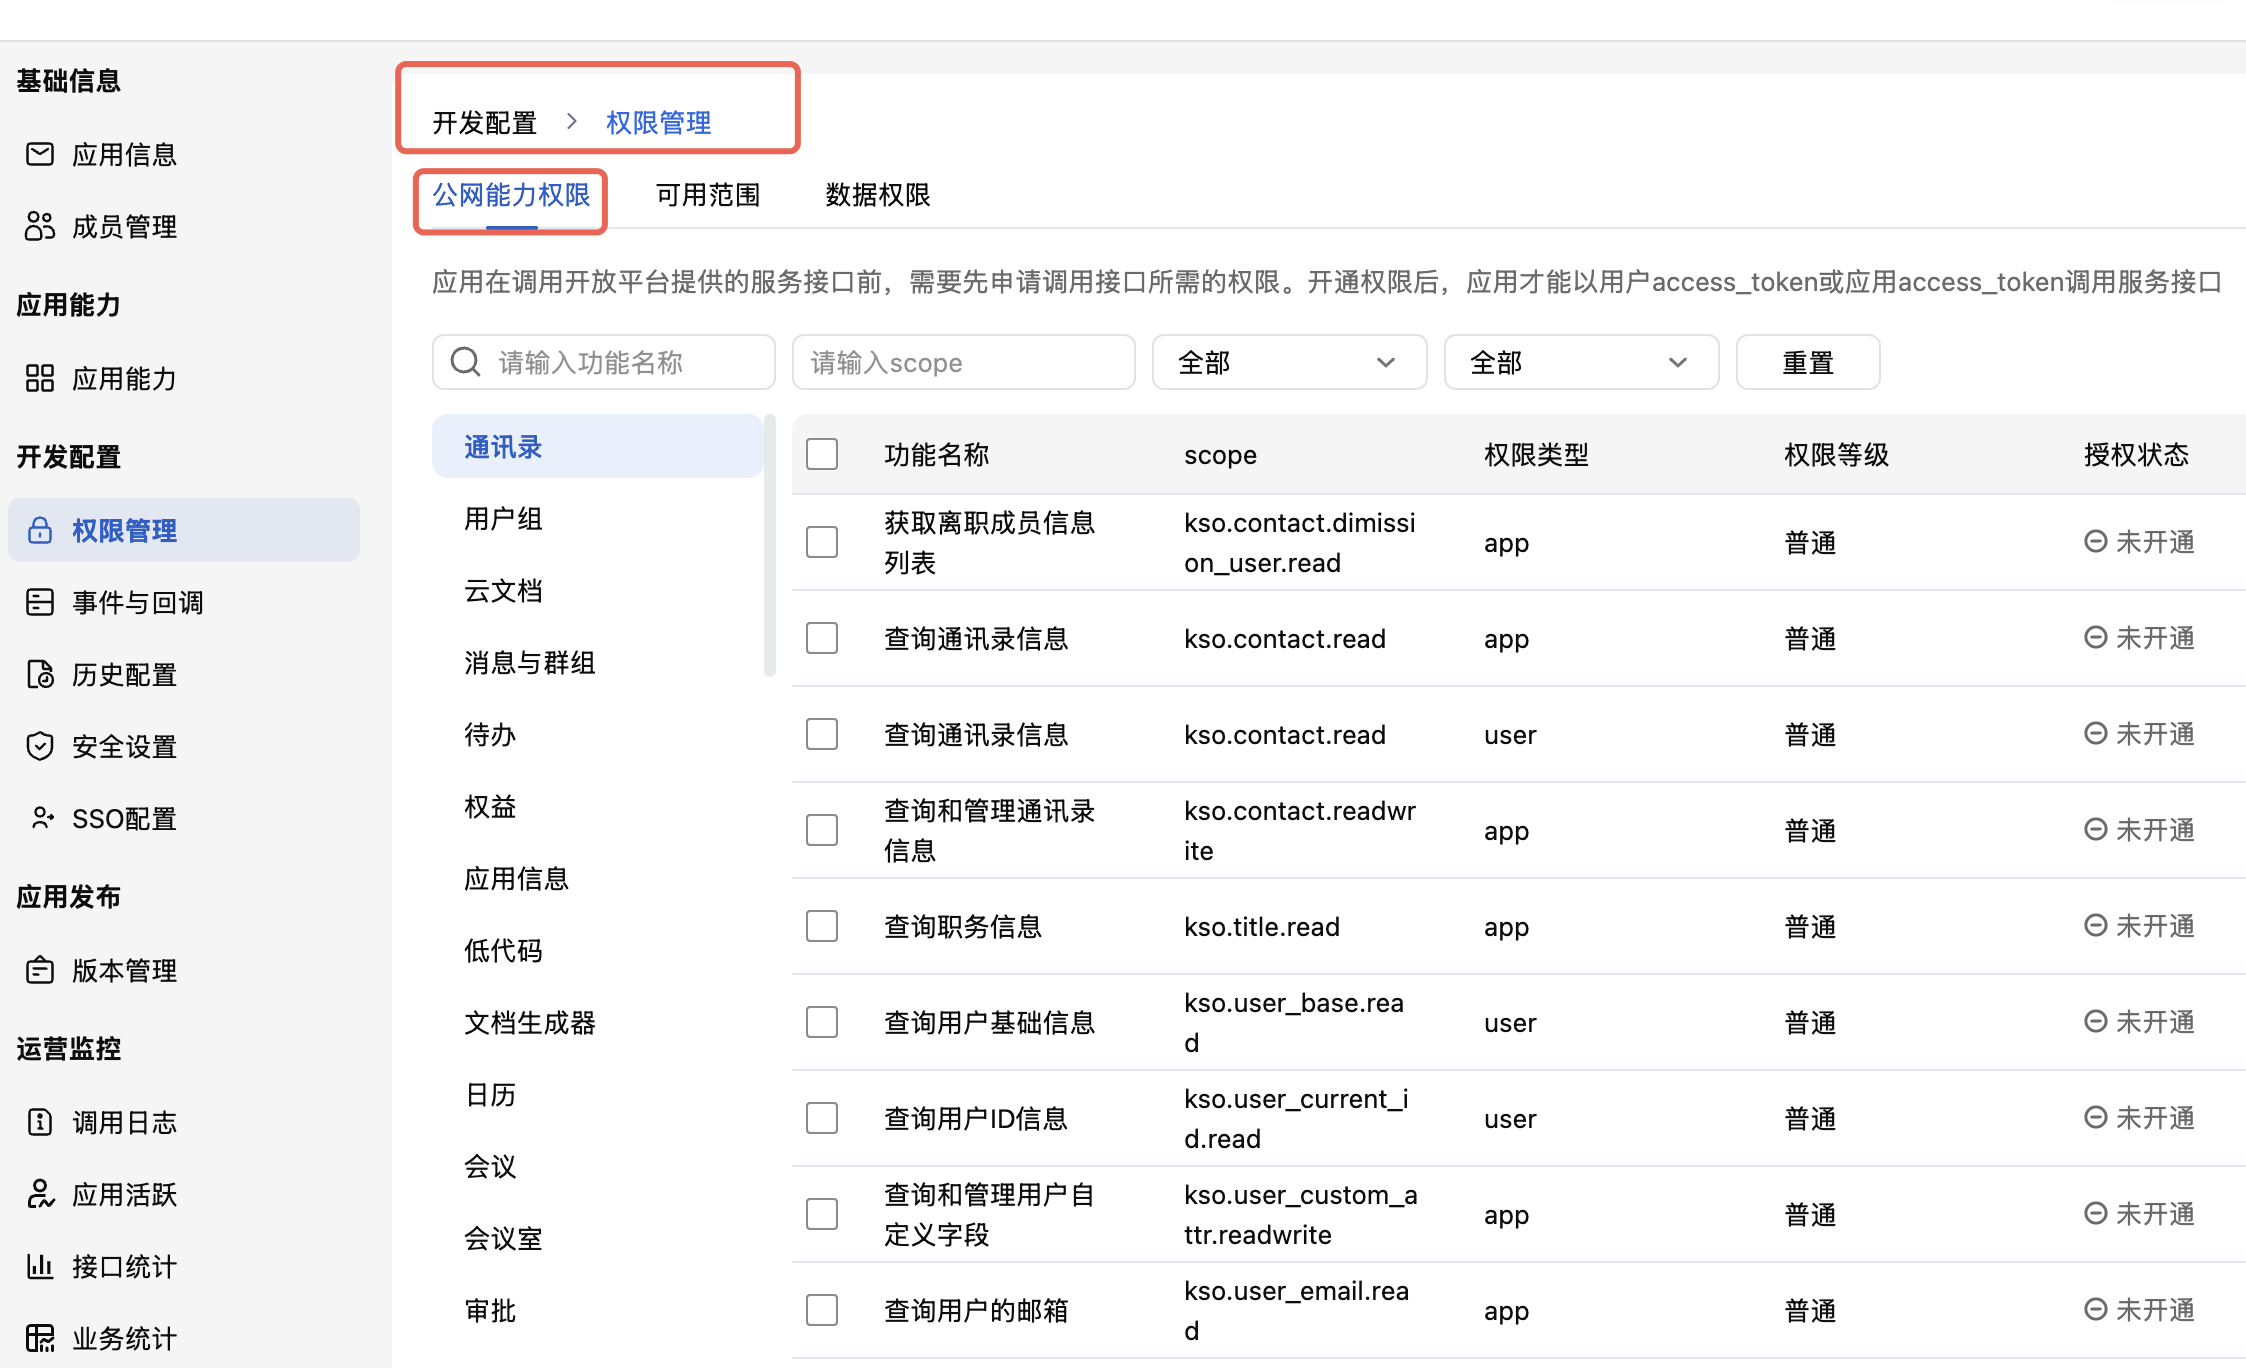Screen dimensions: 2246x1368
Task: Click the 接口统计 bar chart icon
Action: click(x=40, y=1266)
